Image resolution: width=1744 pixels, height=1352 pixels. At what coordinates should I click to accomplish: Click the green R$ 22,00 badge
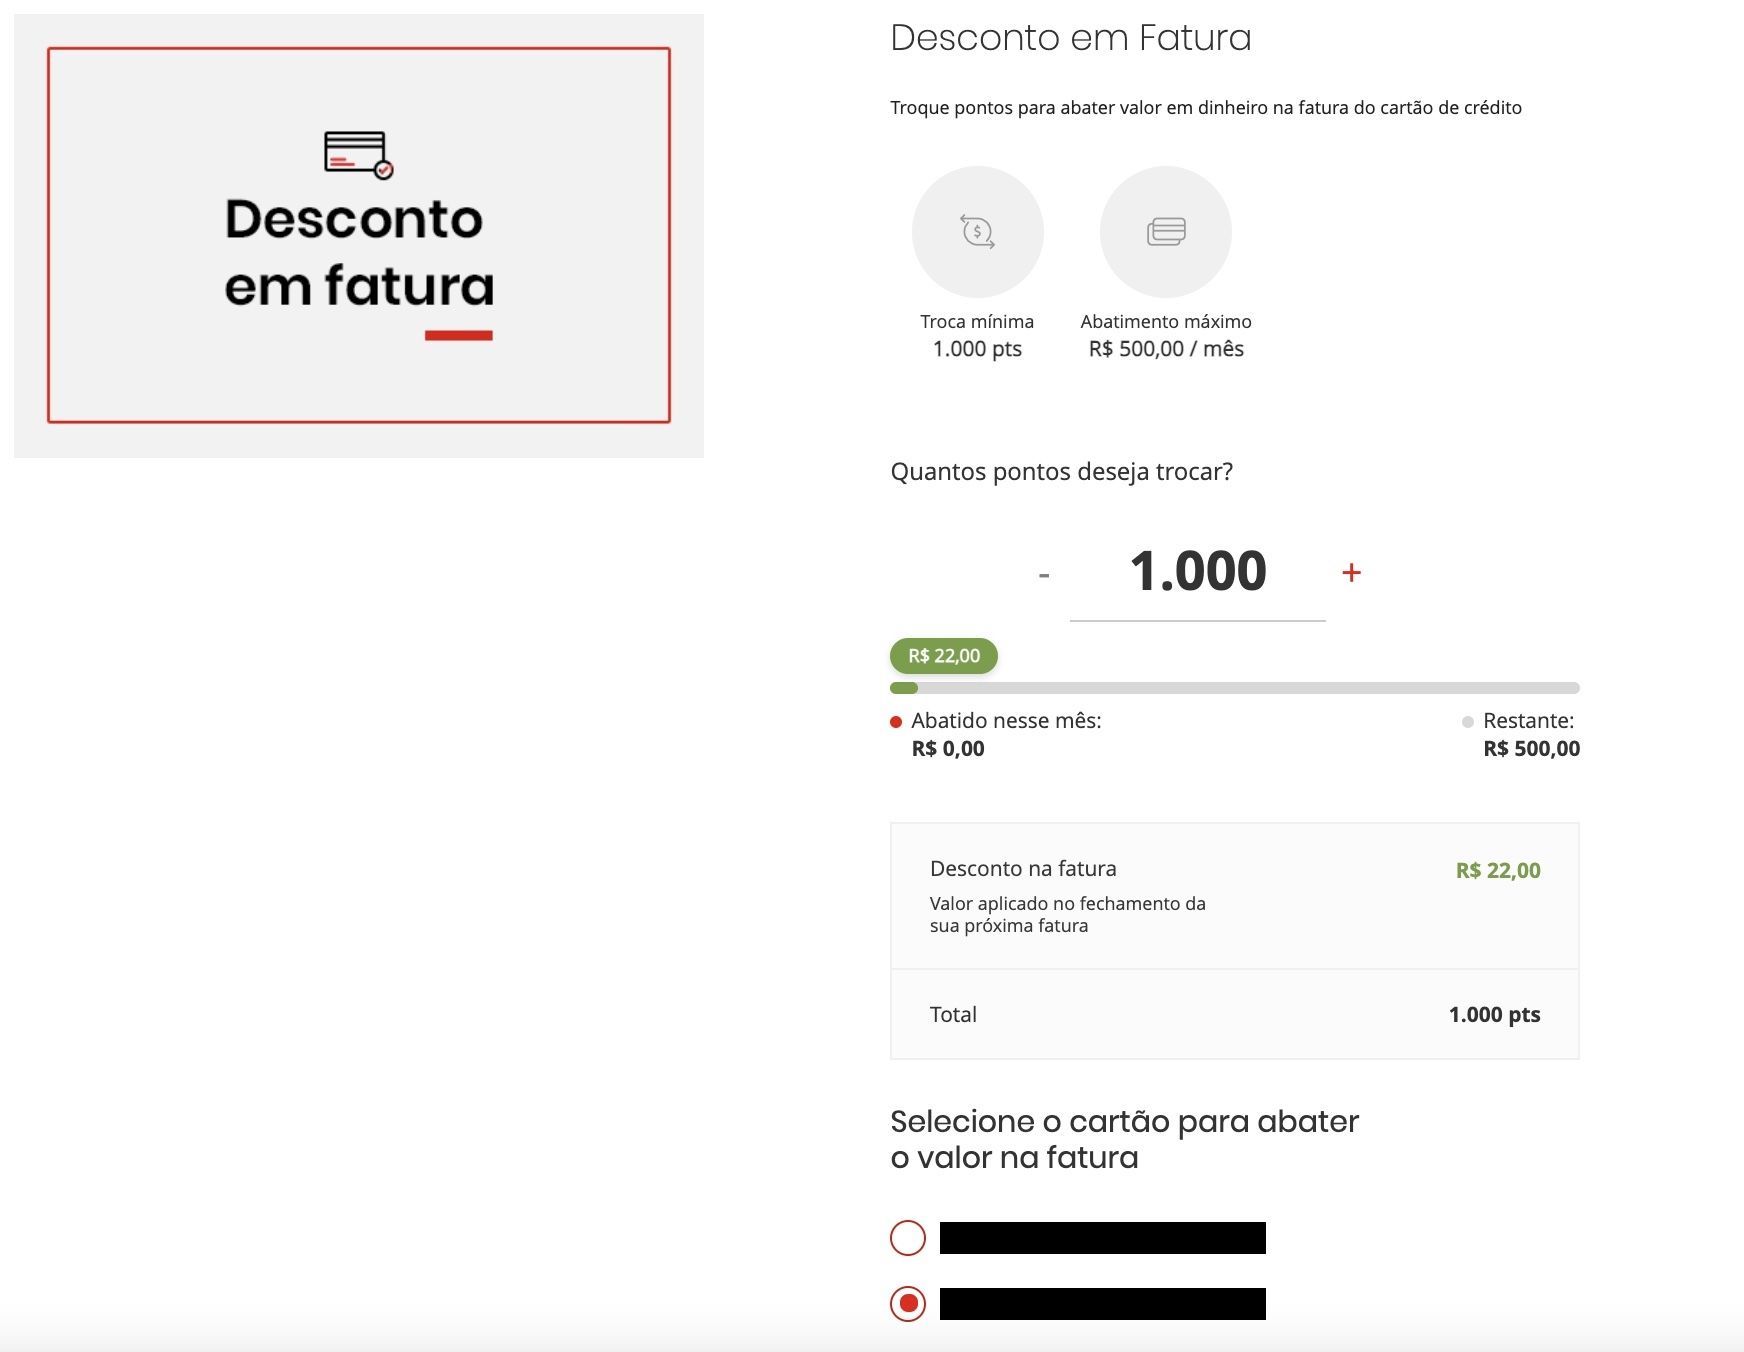[944, 656]
